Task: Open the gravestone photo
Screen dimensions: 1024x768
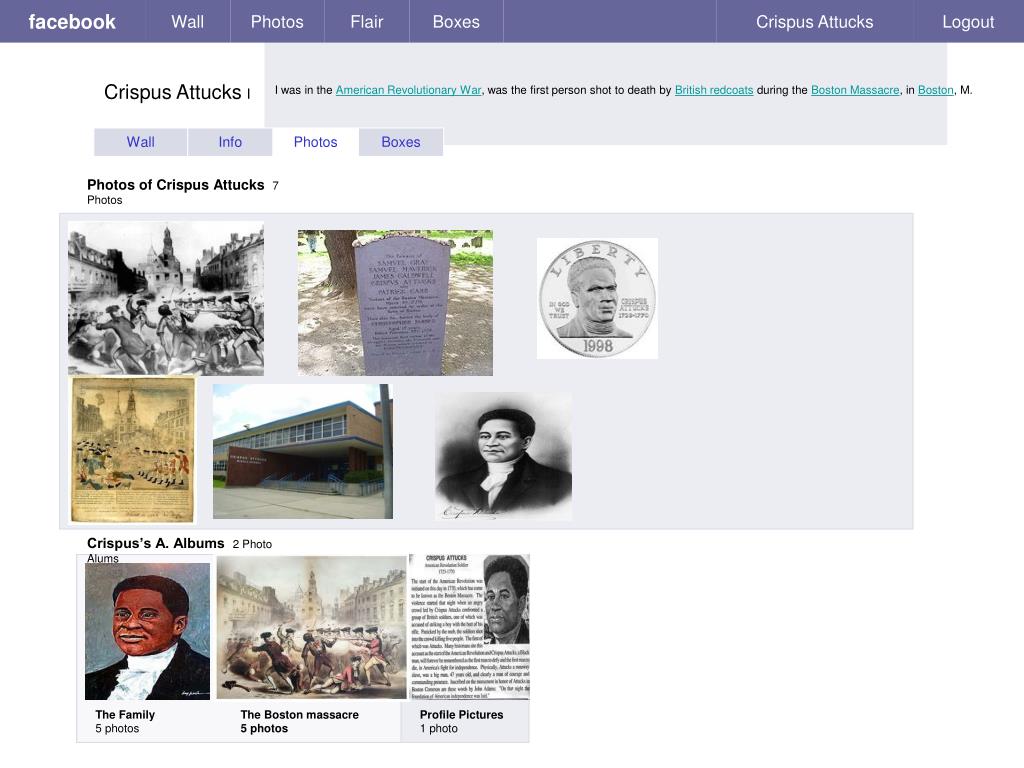Action: 395,302
